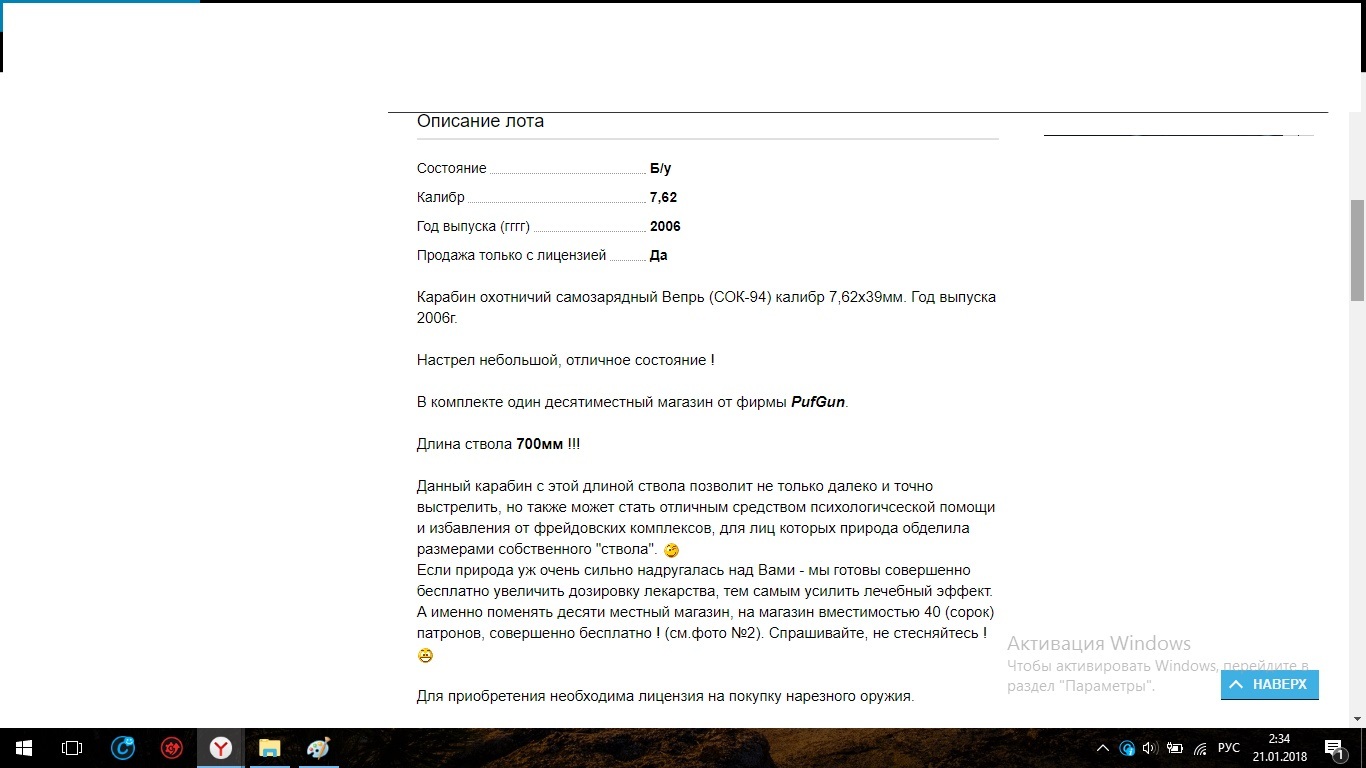
Task: Open the Windows Start menu
Action: (24, 748)
